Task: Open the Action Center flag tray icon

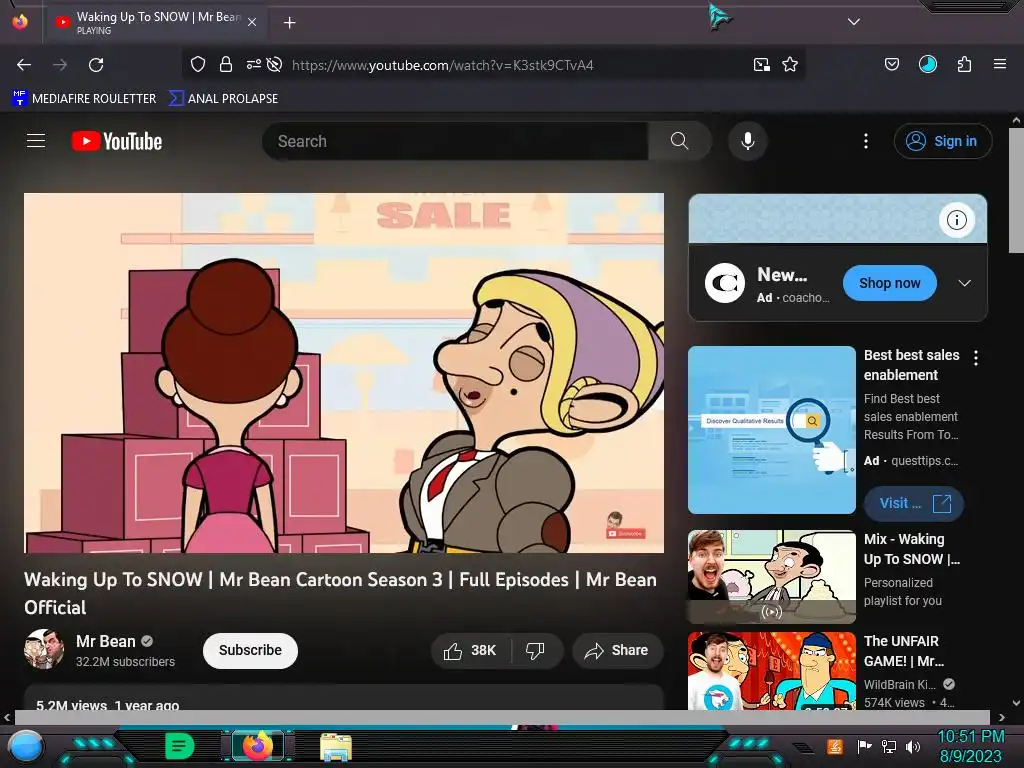Action: [865, 746]
